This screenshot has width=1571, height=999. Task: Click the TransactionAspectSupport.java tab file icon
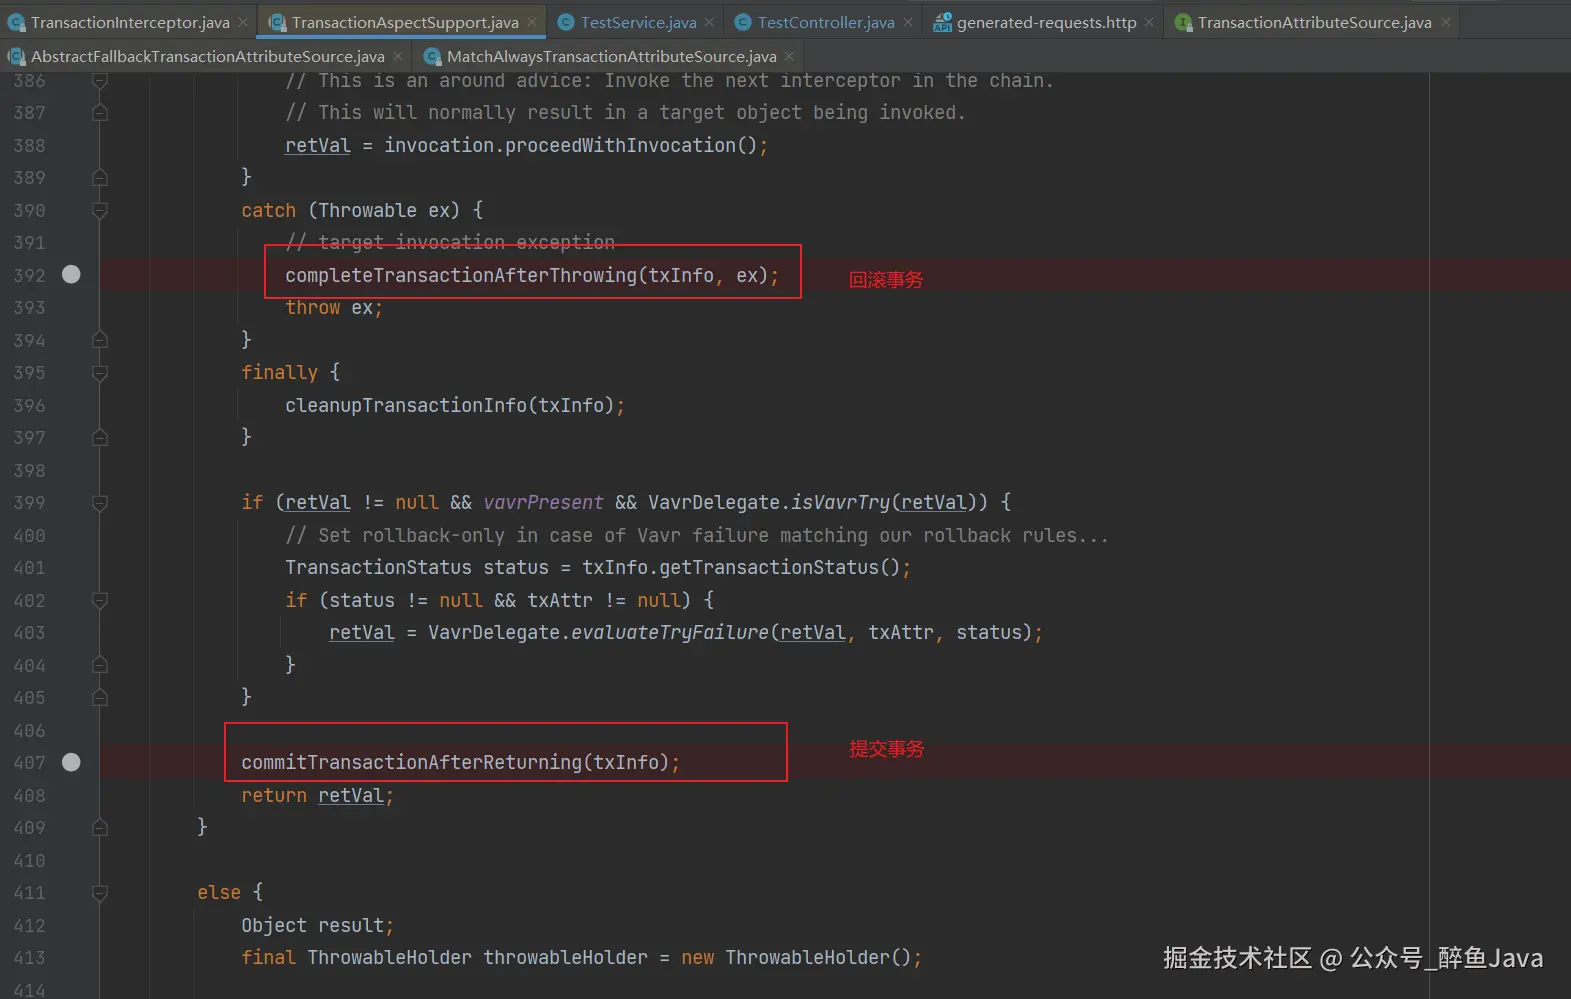coord(277,22)
